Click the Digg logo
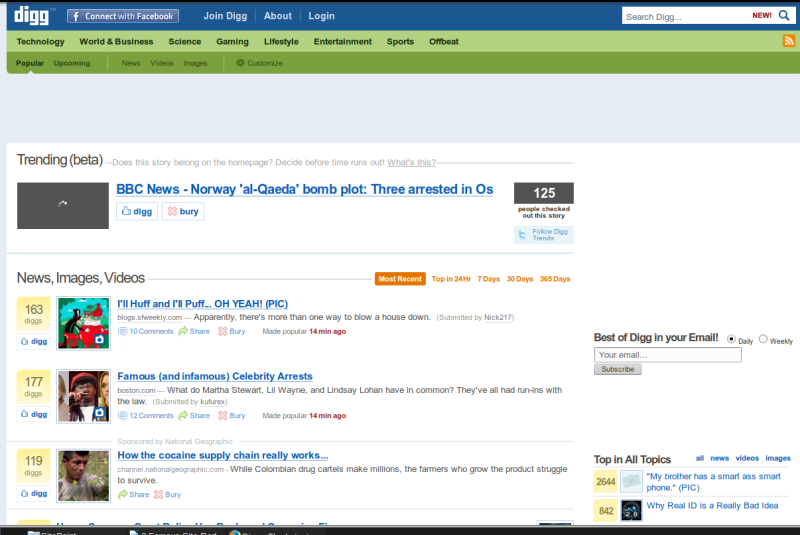The image size is (800, 535). [33, 14]
